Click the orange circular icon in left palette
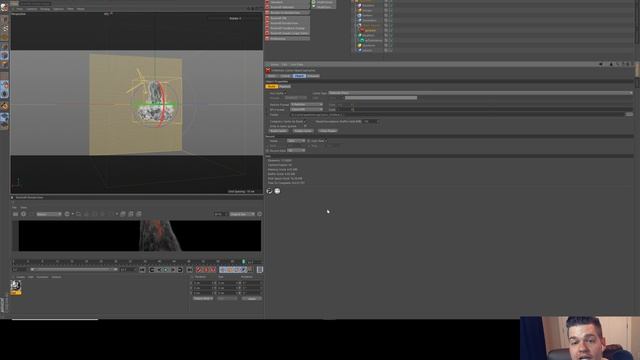 click(4, 106)
